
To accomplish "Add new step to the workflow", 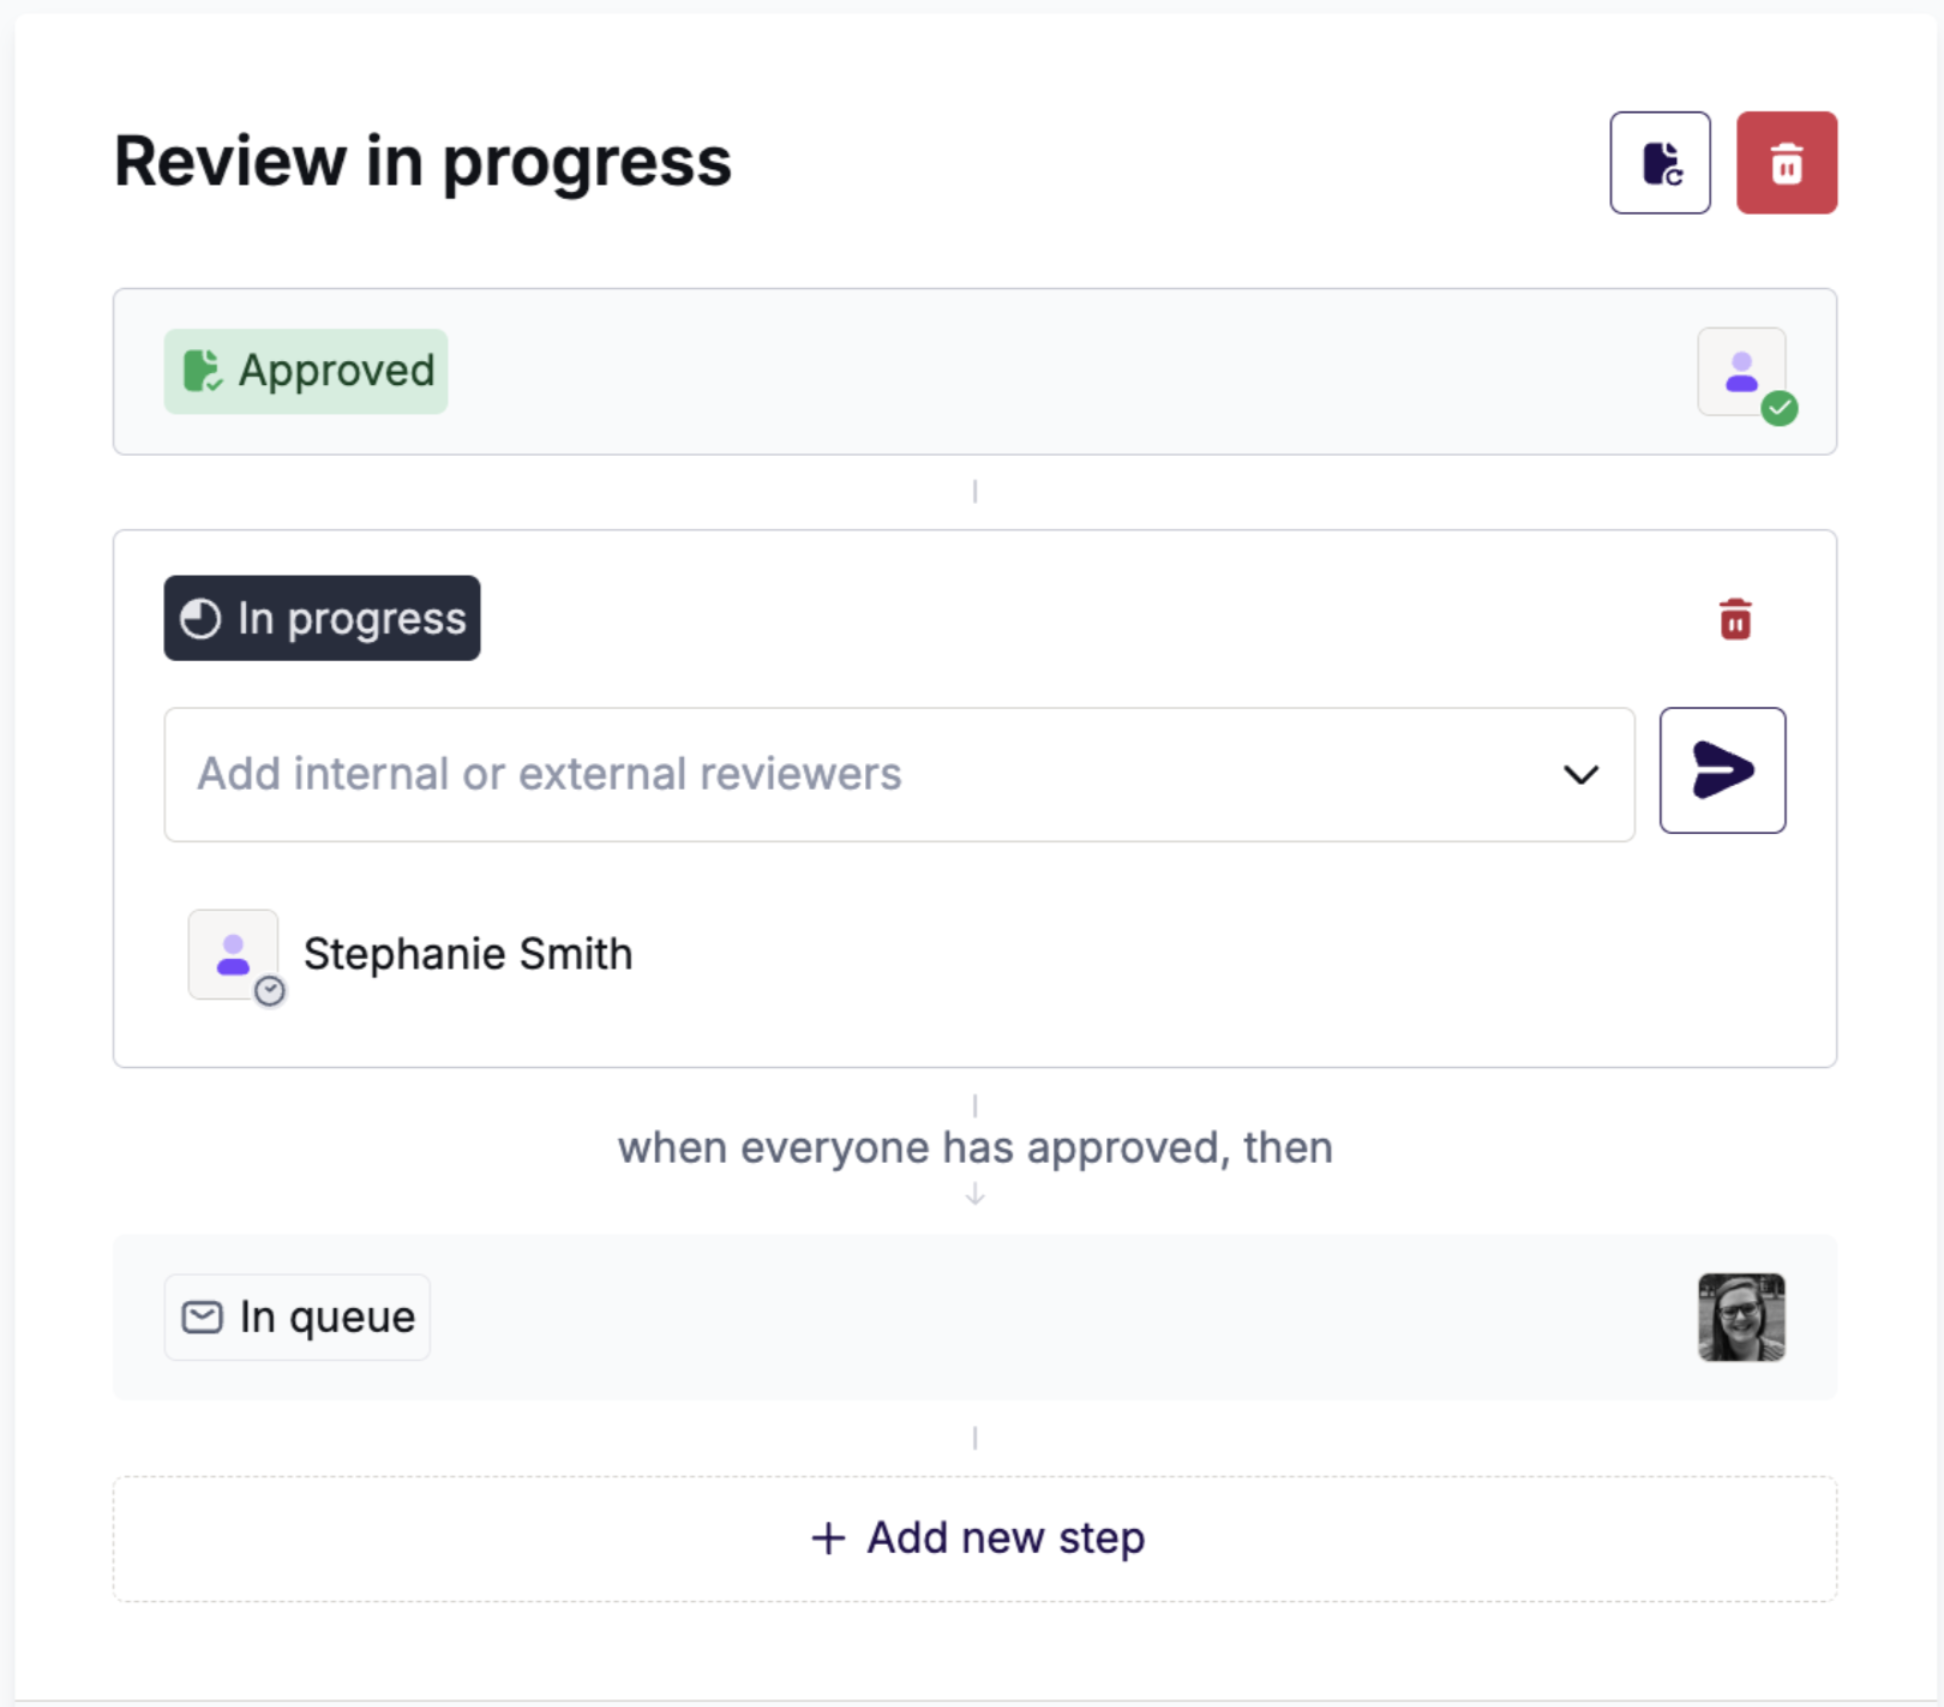I will coord(975,1539).
